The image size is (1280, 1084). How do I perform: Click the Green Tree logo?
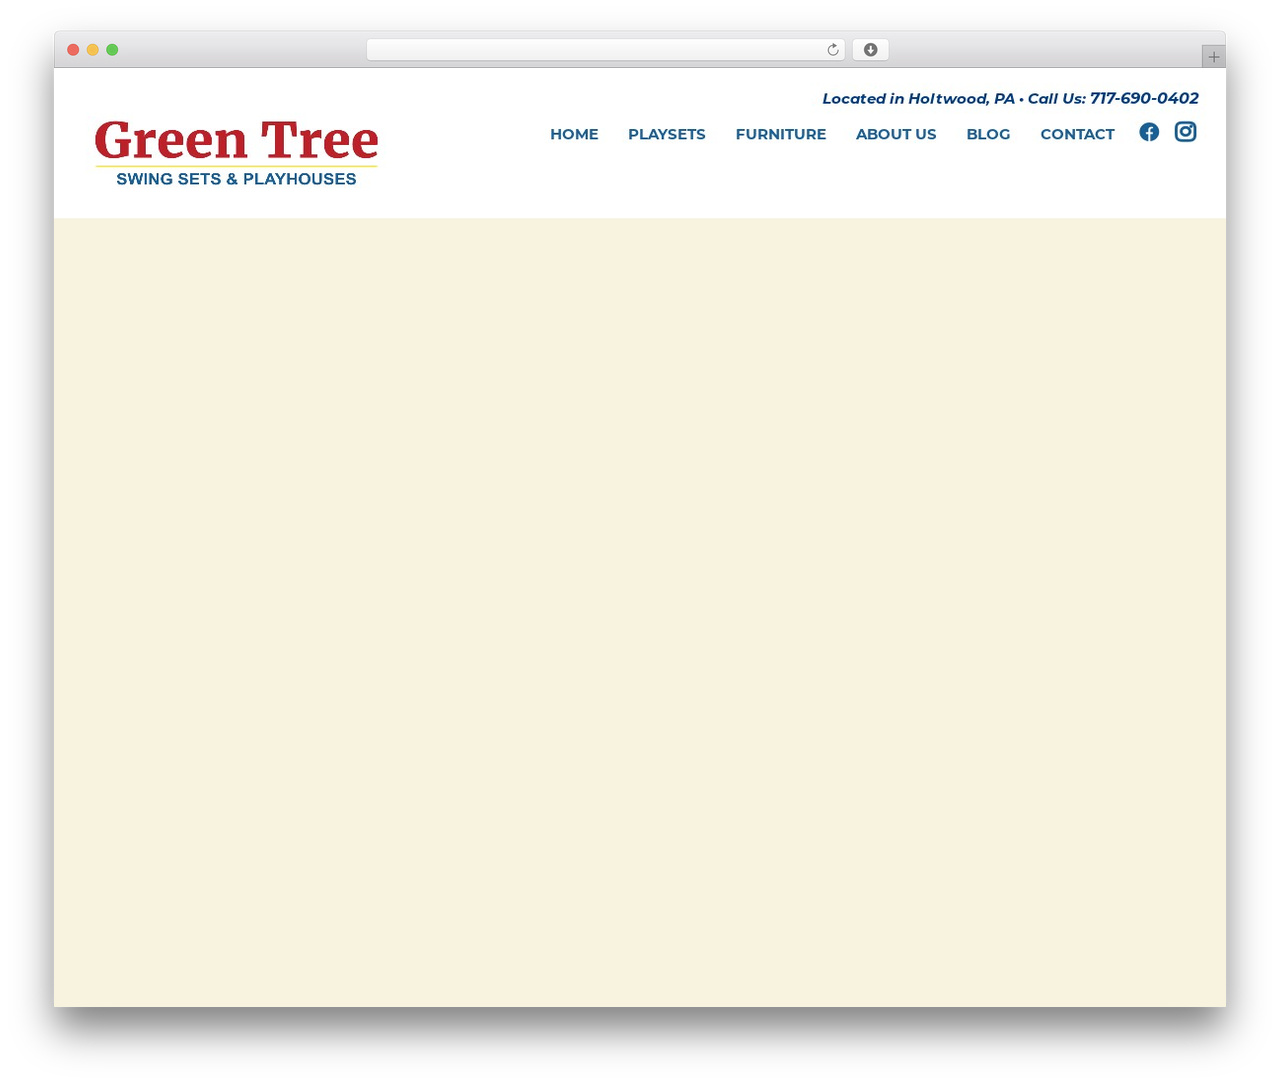237,153
